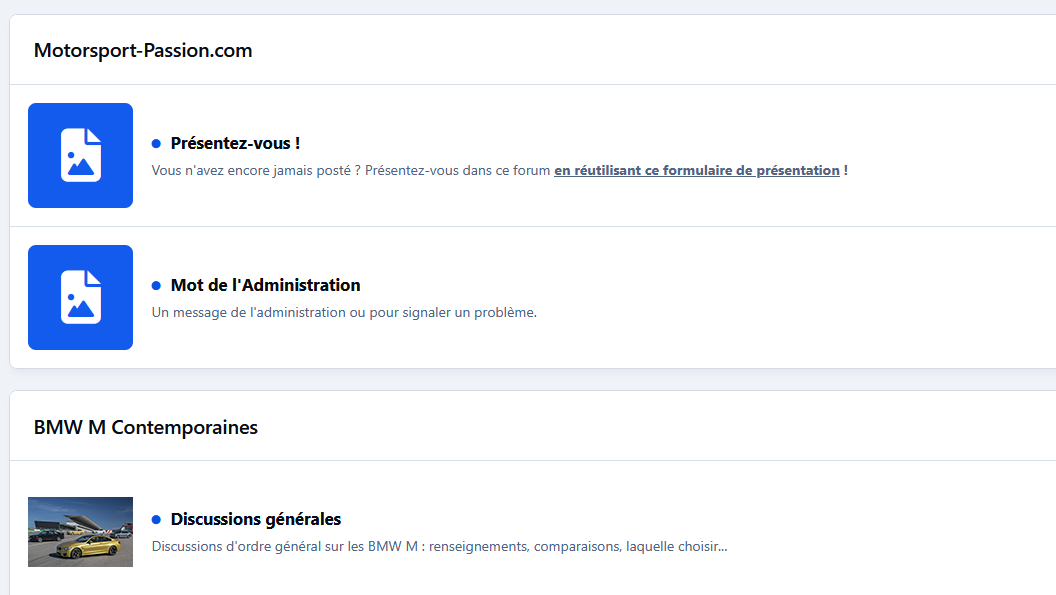
Task: Click the Mot de l'Administration image placeholder icon
Action: click(80, 297)
